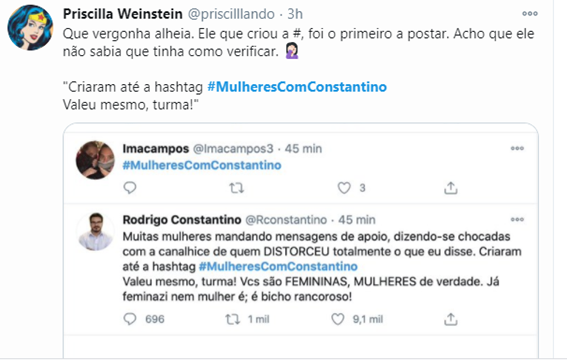Share the Imacampos tweet
The image size is (567, 362).
451,188
